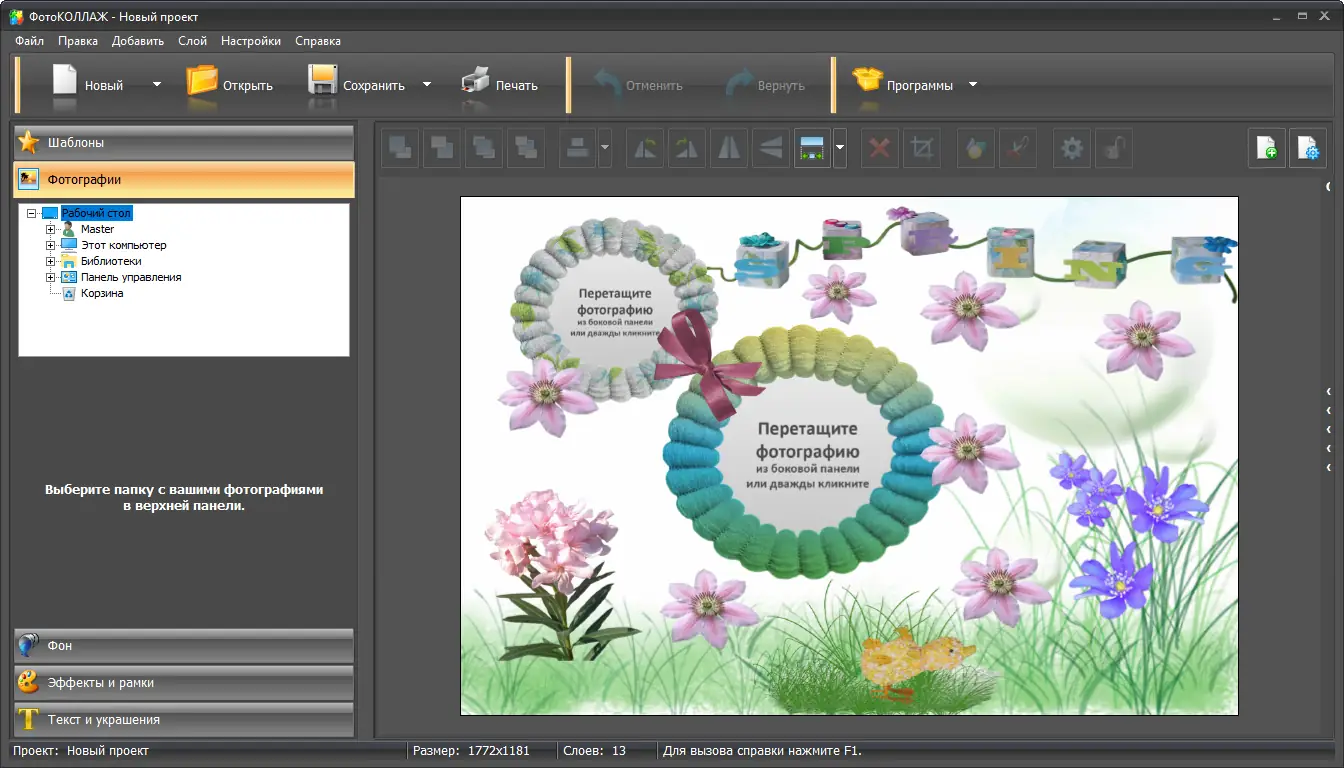The image size is (1344, 768).
Task: Click the Печать printer button
Action: tap(500, 85)
